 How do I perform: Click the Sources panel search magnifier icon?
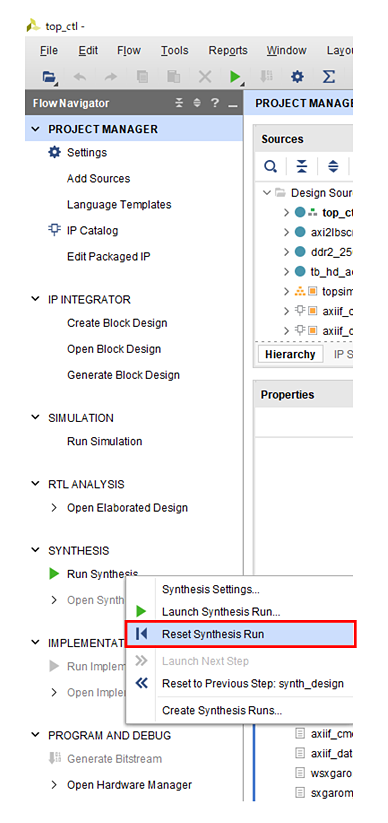pos(270,166)
